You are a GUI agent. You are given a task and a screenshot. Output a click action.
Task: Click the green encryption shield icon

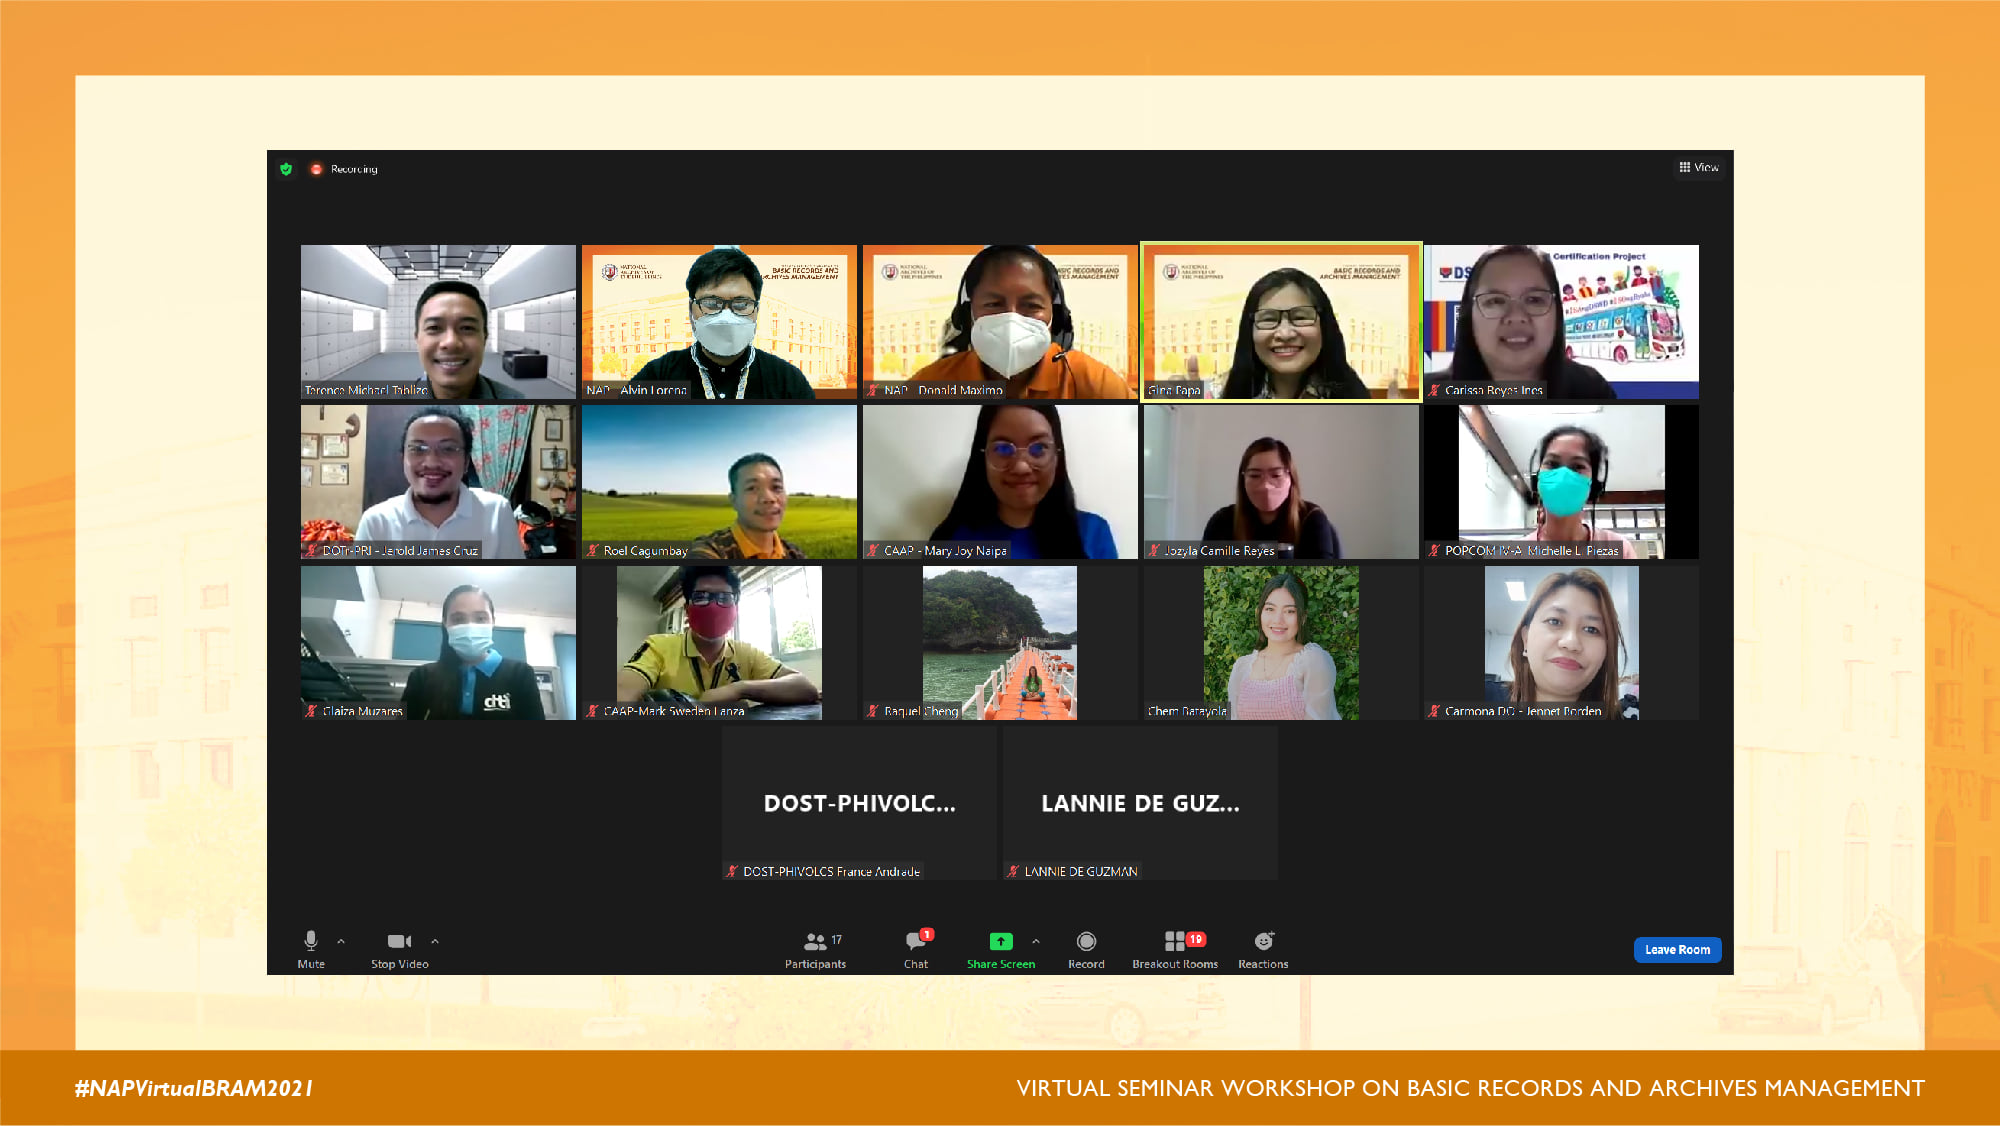point(286,169)
